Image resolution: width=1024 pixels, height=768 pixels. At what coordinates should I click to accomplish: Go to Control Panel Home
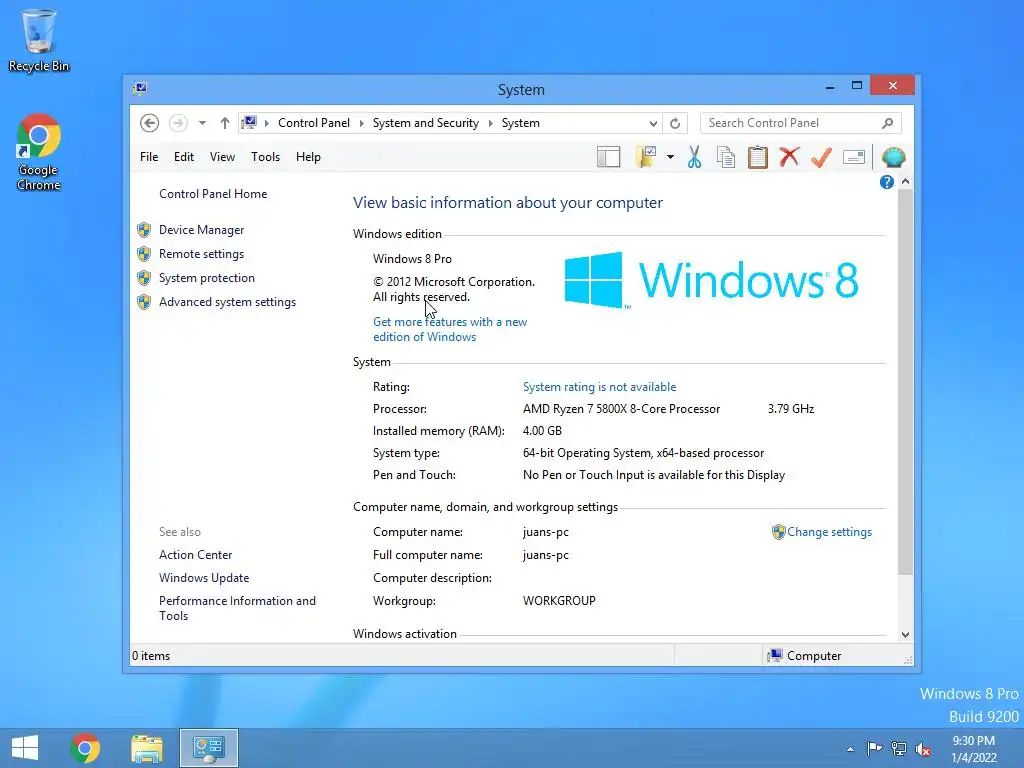pos(213,194)
